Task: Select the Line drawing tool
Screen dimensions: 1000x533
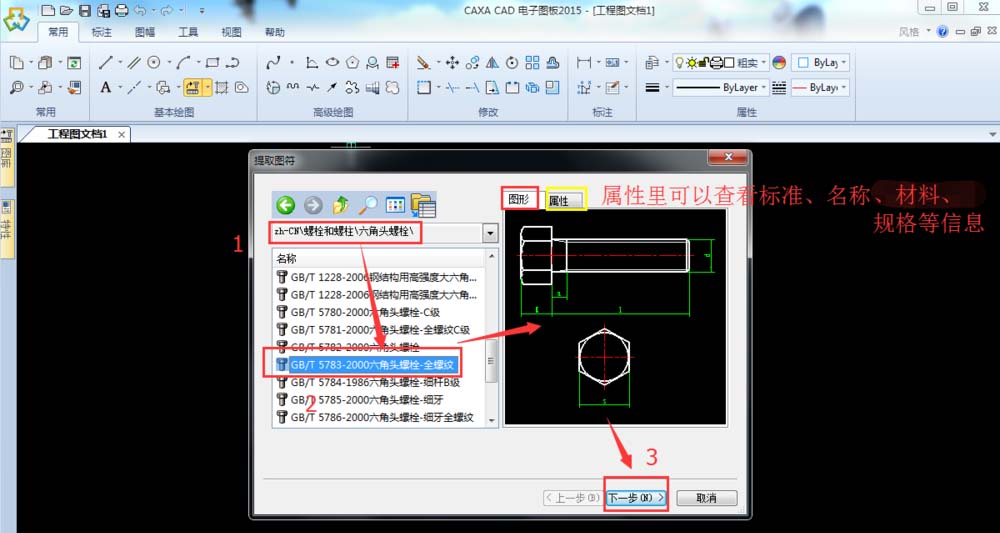Action: (x=106, y=62)
